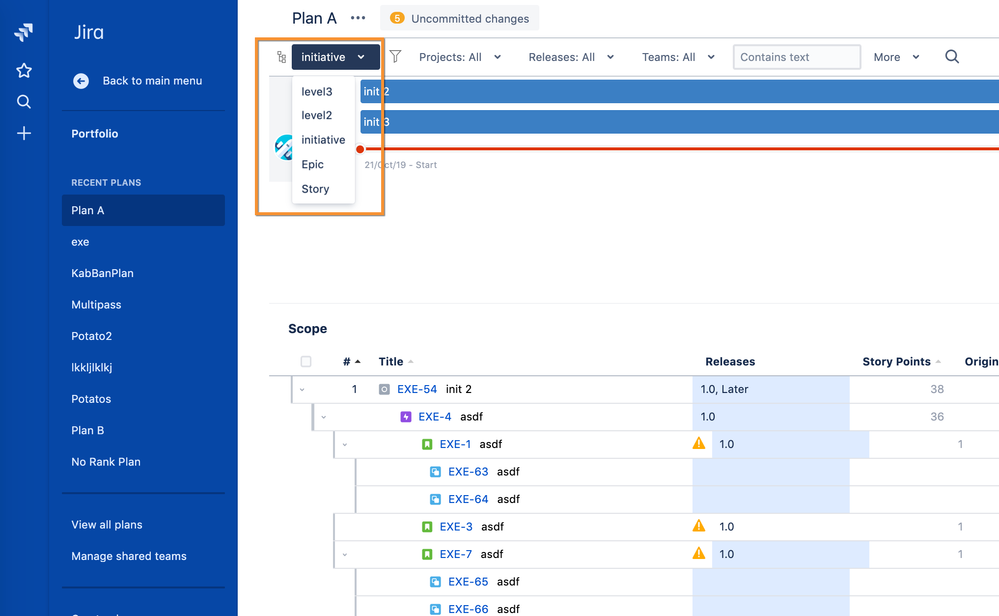
Task: Tick the select-all checkbox in Scope header
Action: coord(306,362)
